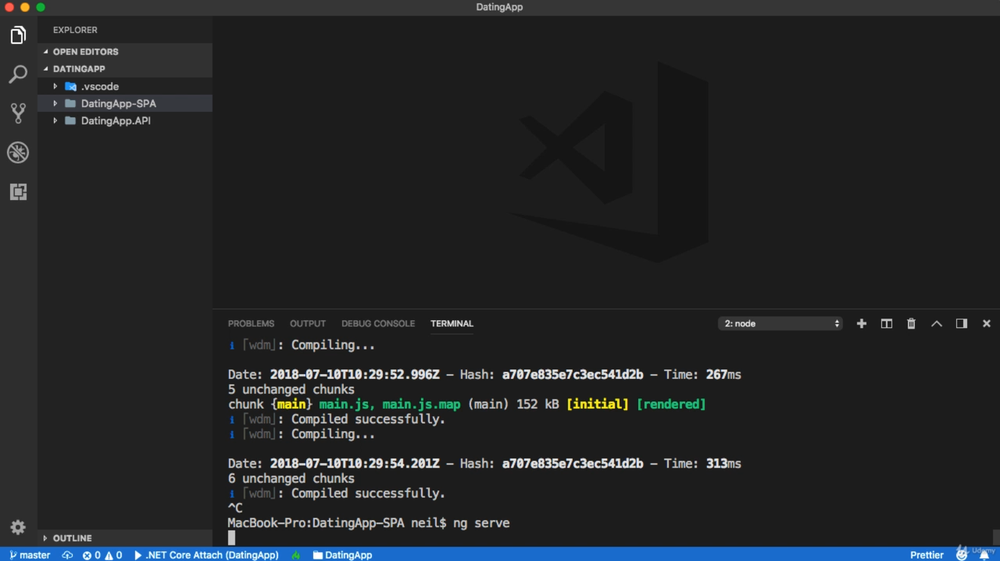This screenshot has height=561, width=1000.
Task: Kill the terminal with trash icon
Action: 911,324
